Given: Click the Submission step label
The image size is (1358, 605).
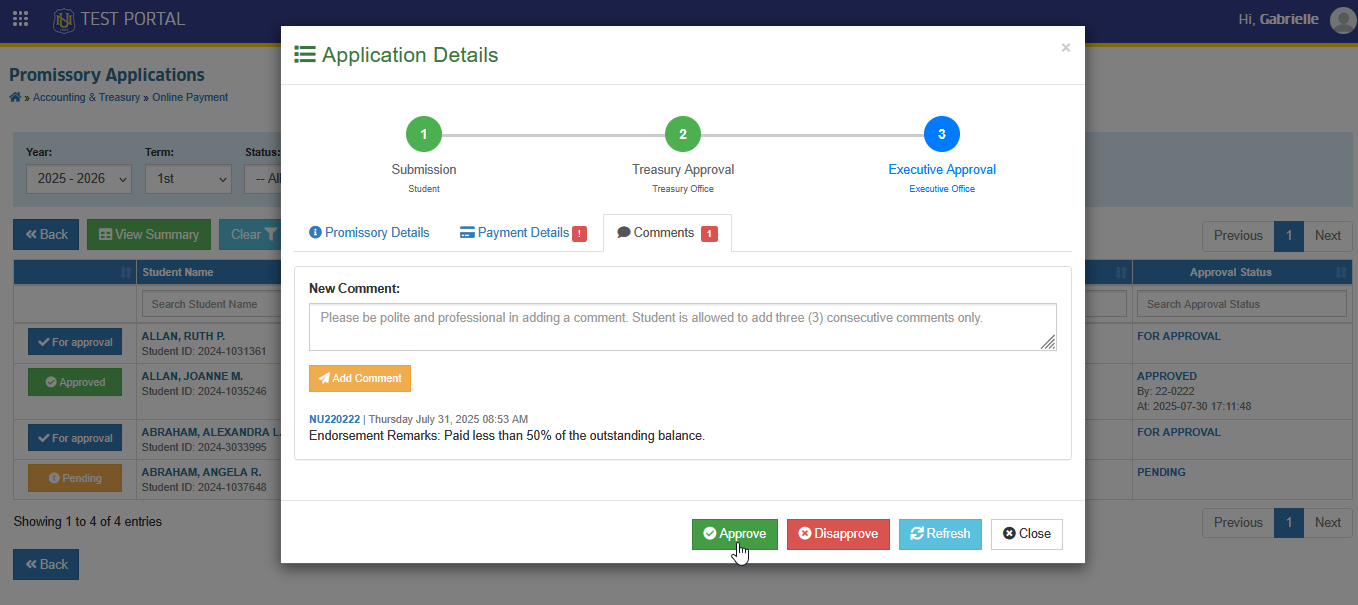Looking at the screenshot, I should [x=424, y=170].
